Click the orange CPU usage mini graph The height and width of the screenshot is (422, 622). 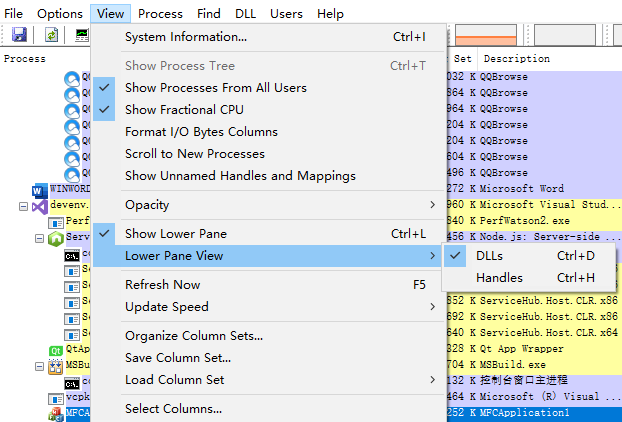click(x=486, y=35)
